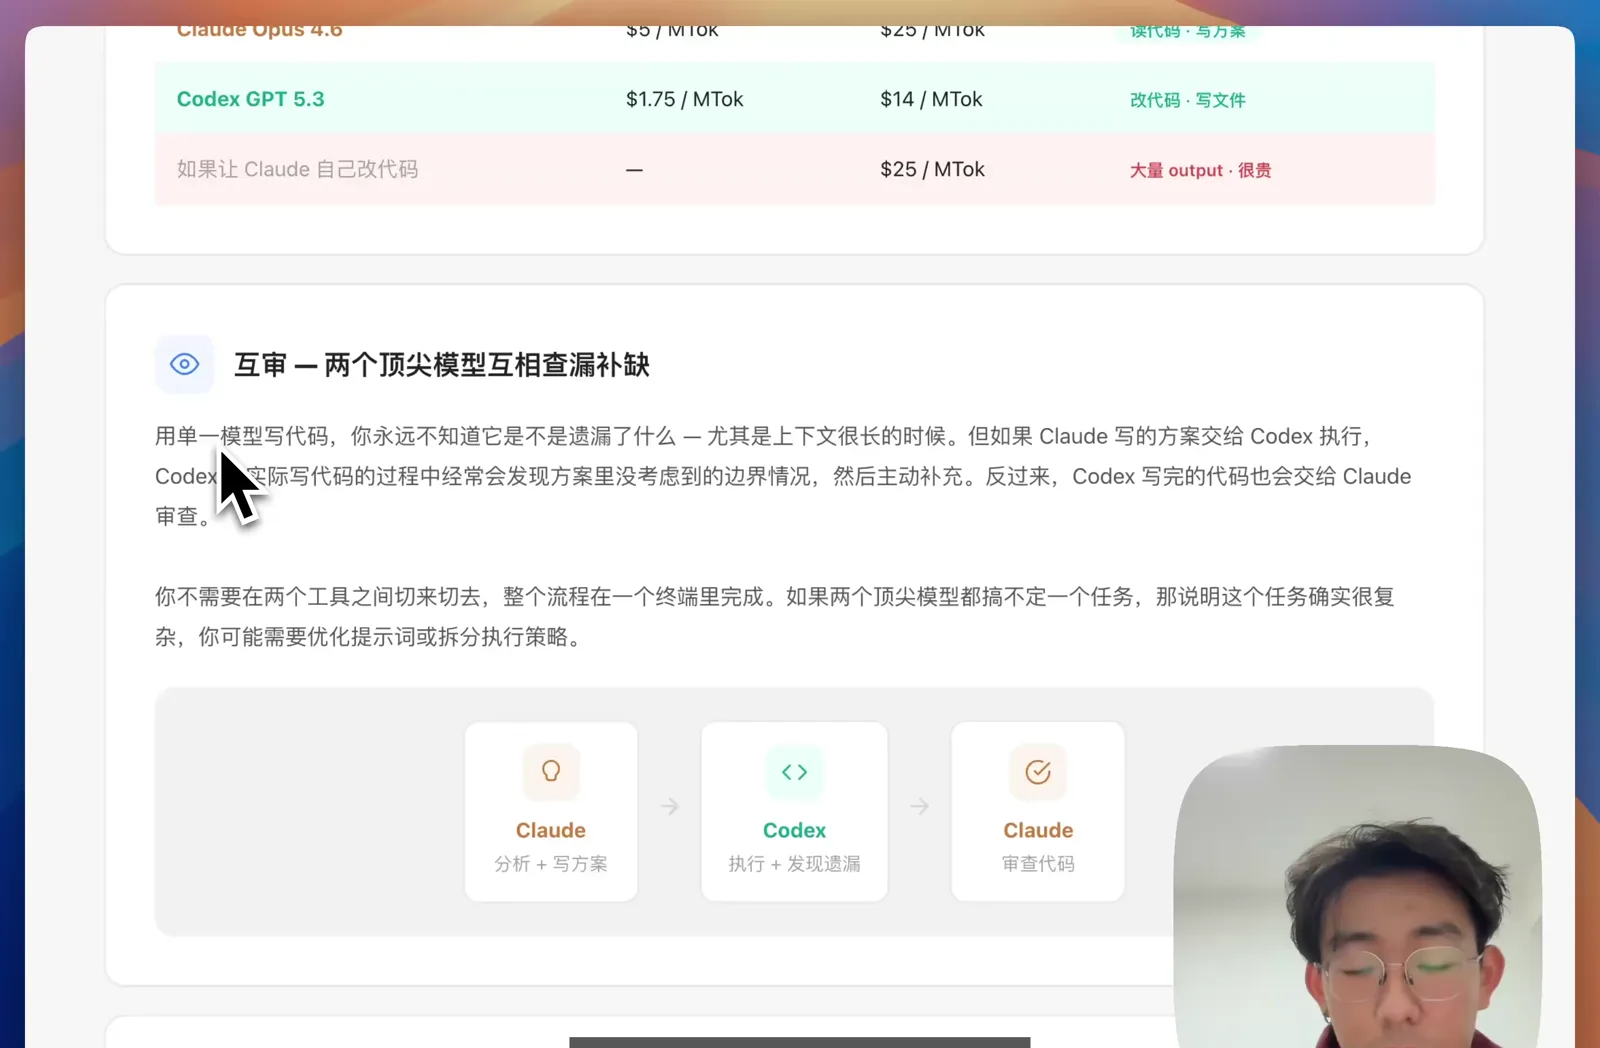The width and height of the screenshot is (1600, 1048).
Task: Click the $14 / MTok price cell
Action: click(931, 99)
